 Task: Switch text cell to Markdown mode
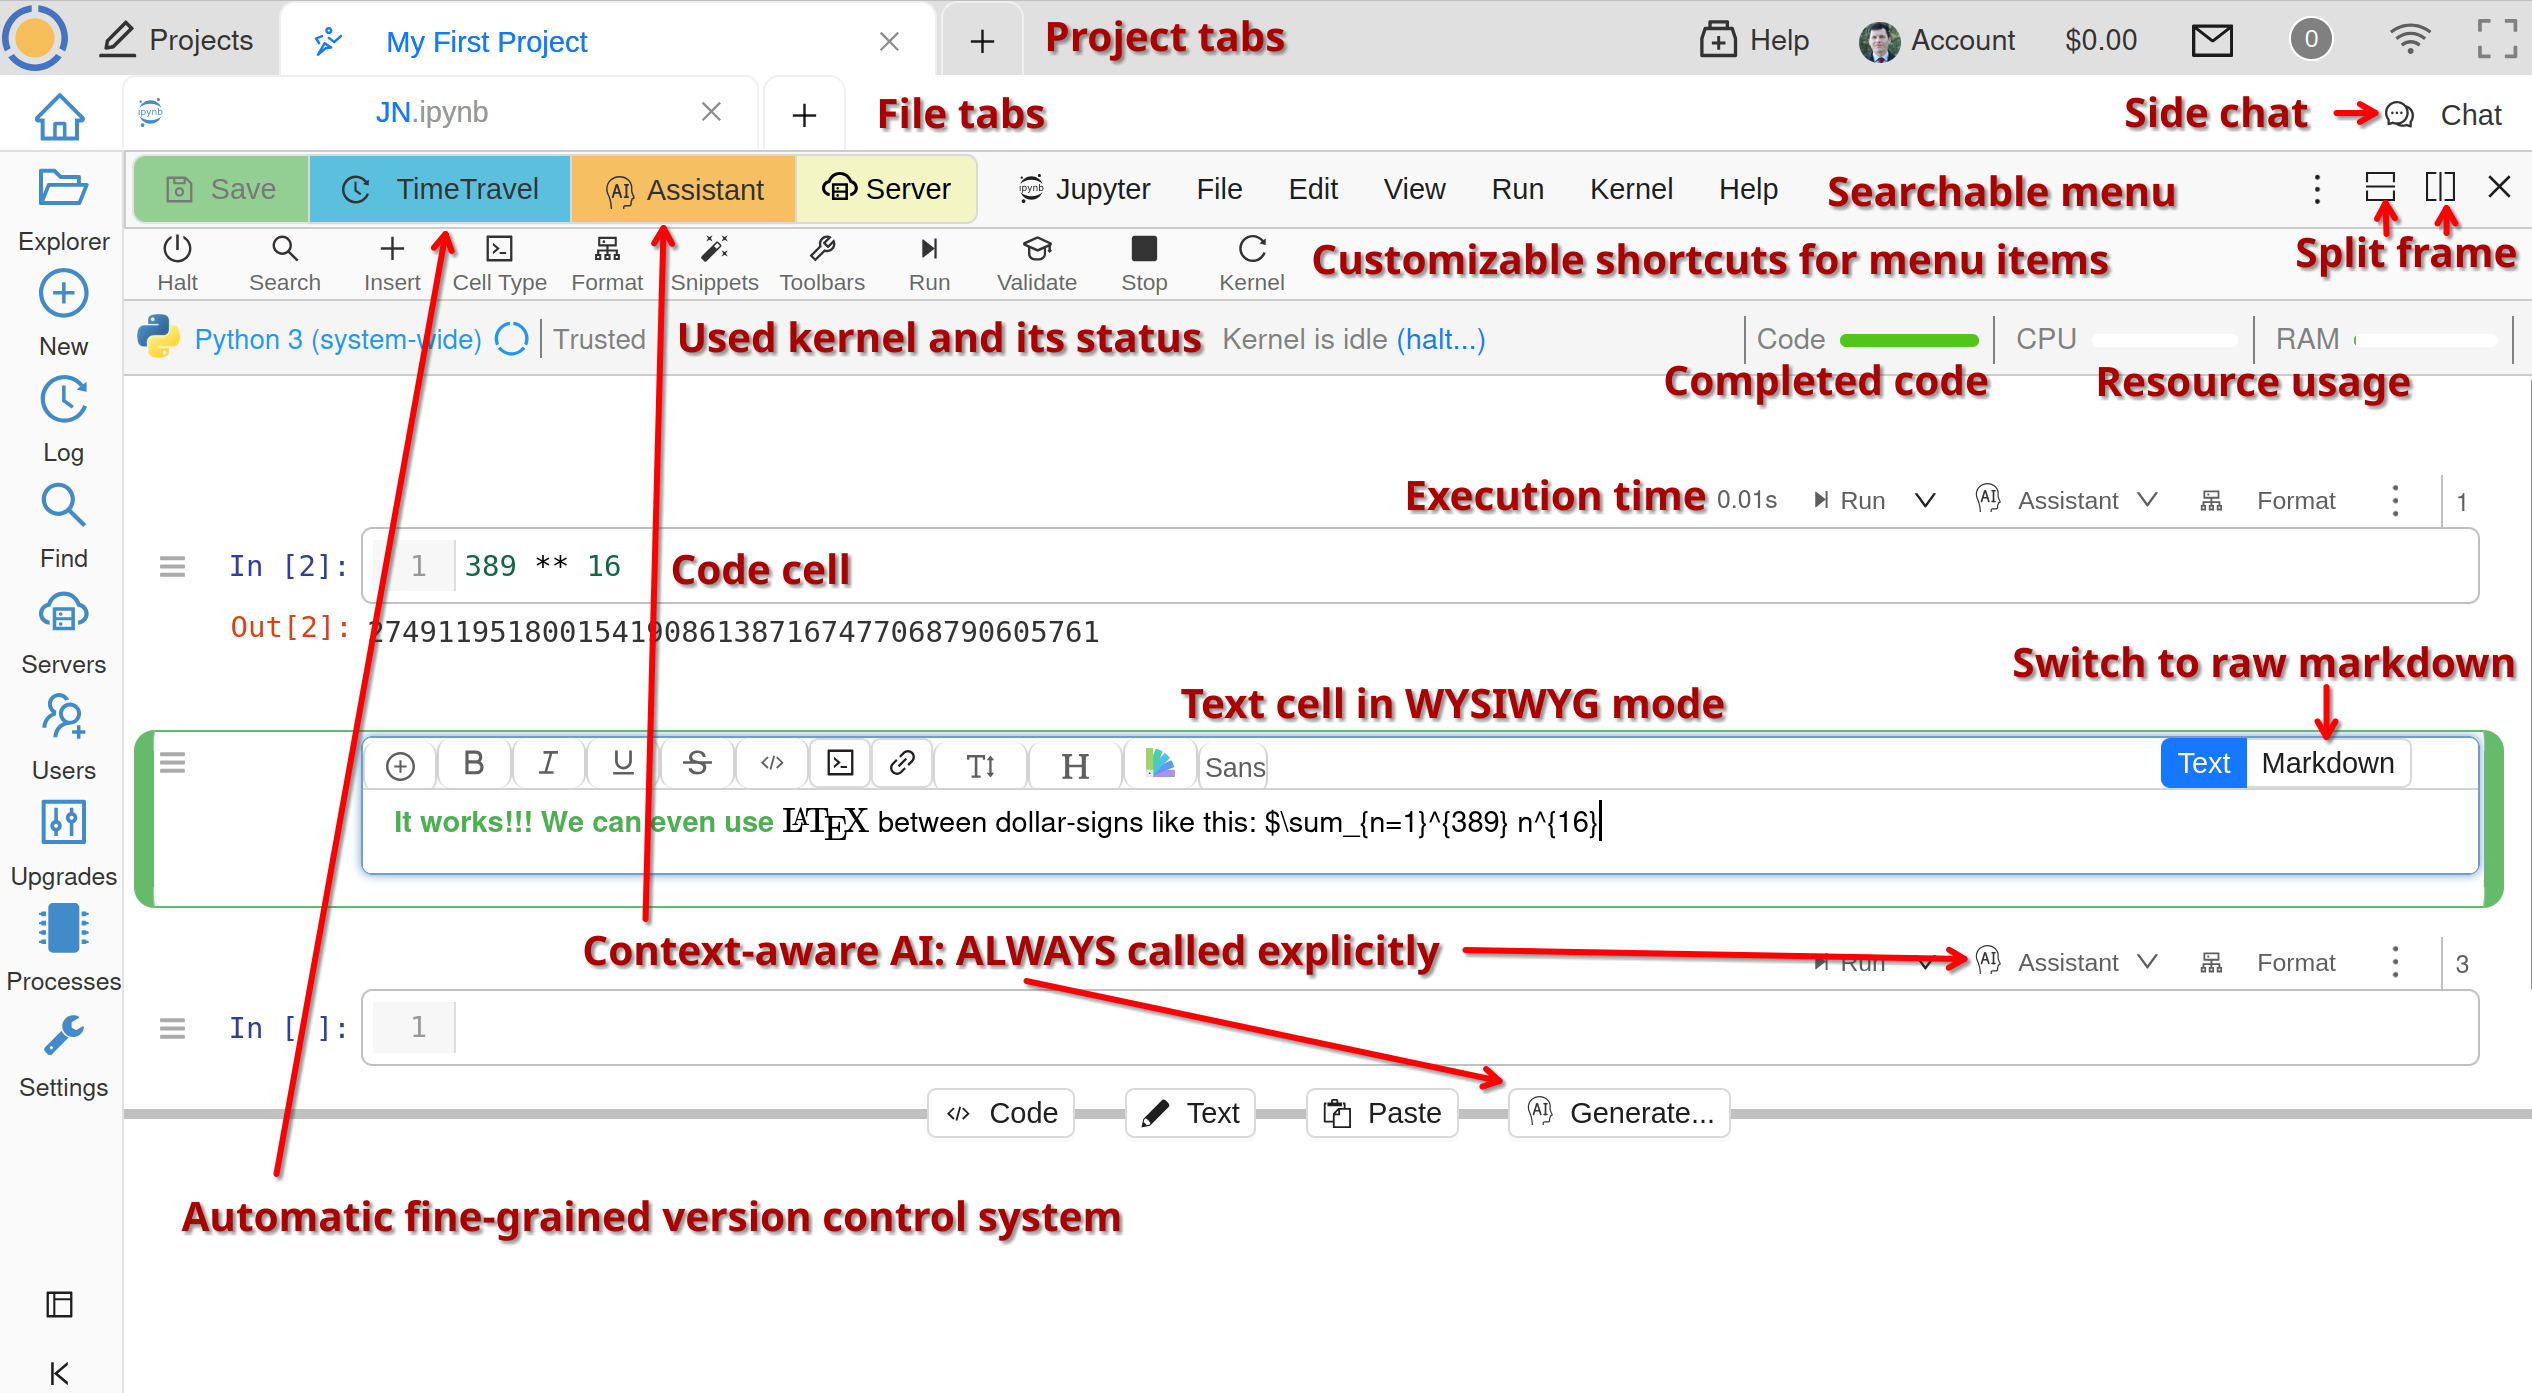[x=2326, y=764]
